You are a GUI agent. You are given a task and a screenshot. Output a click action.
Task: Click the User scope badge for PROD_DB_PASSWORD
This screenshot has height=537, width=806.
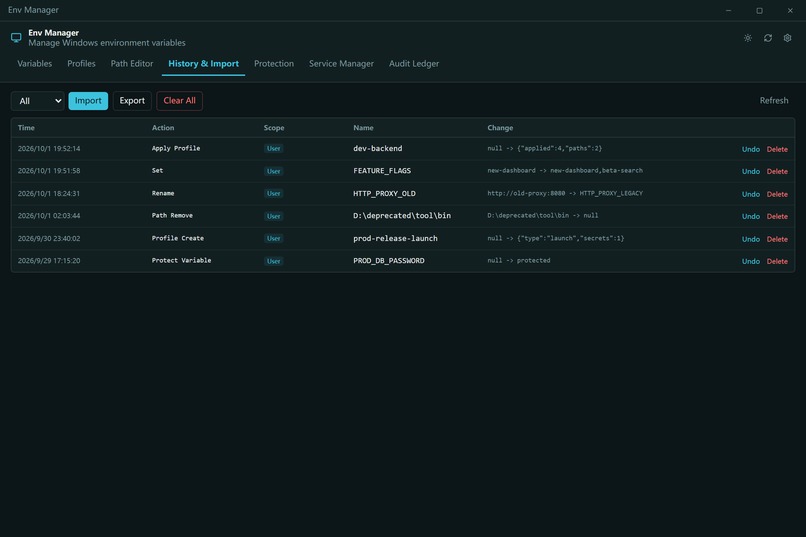[x=273, y=261]
